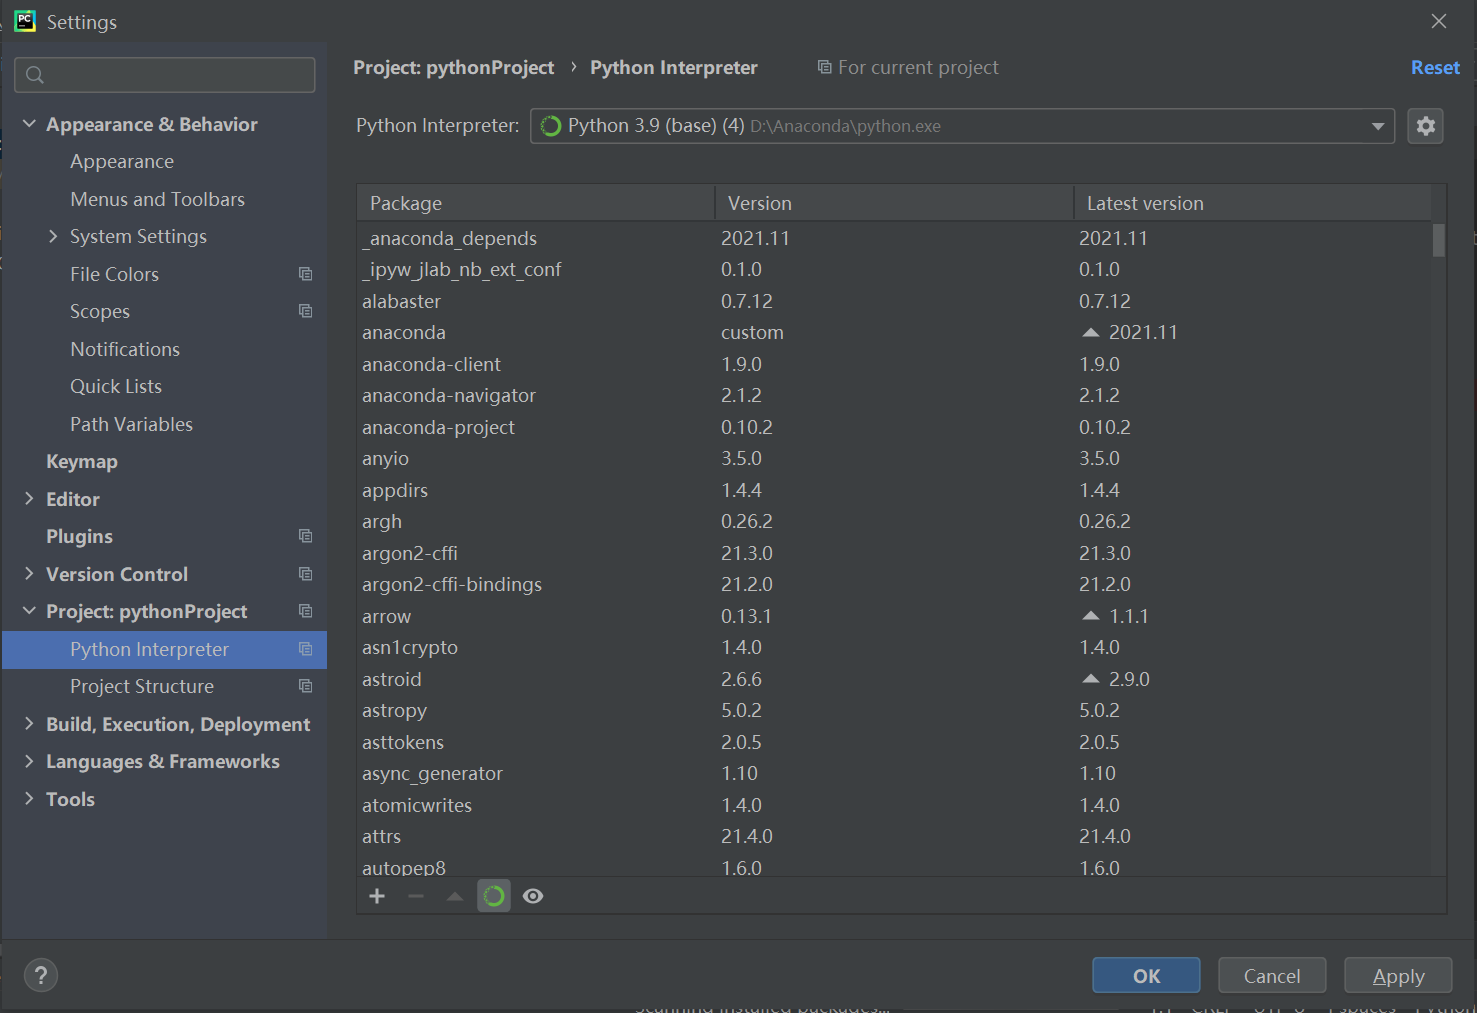Screen dimensions: 1477x1013
Task: Select the attrs package row
Action: 894,836
